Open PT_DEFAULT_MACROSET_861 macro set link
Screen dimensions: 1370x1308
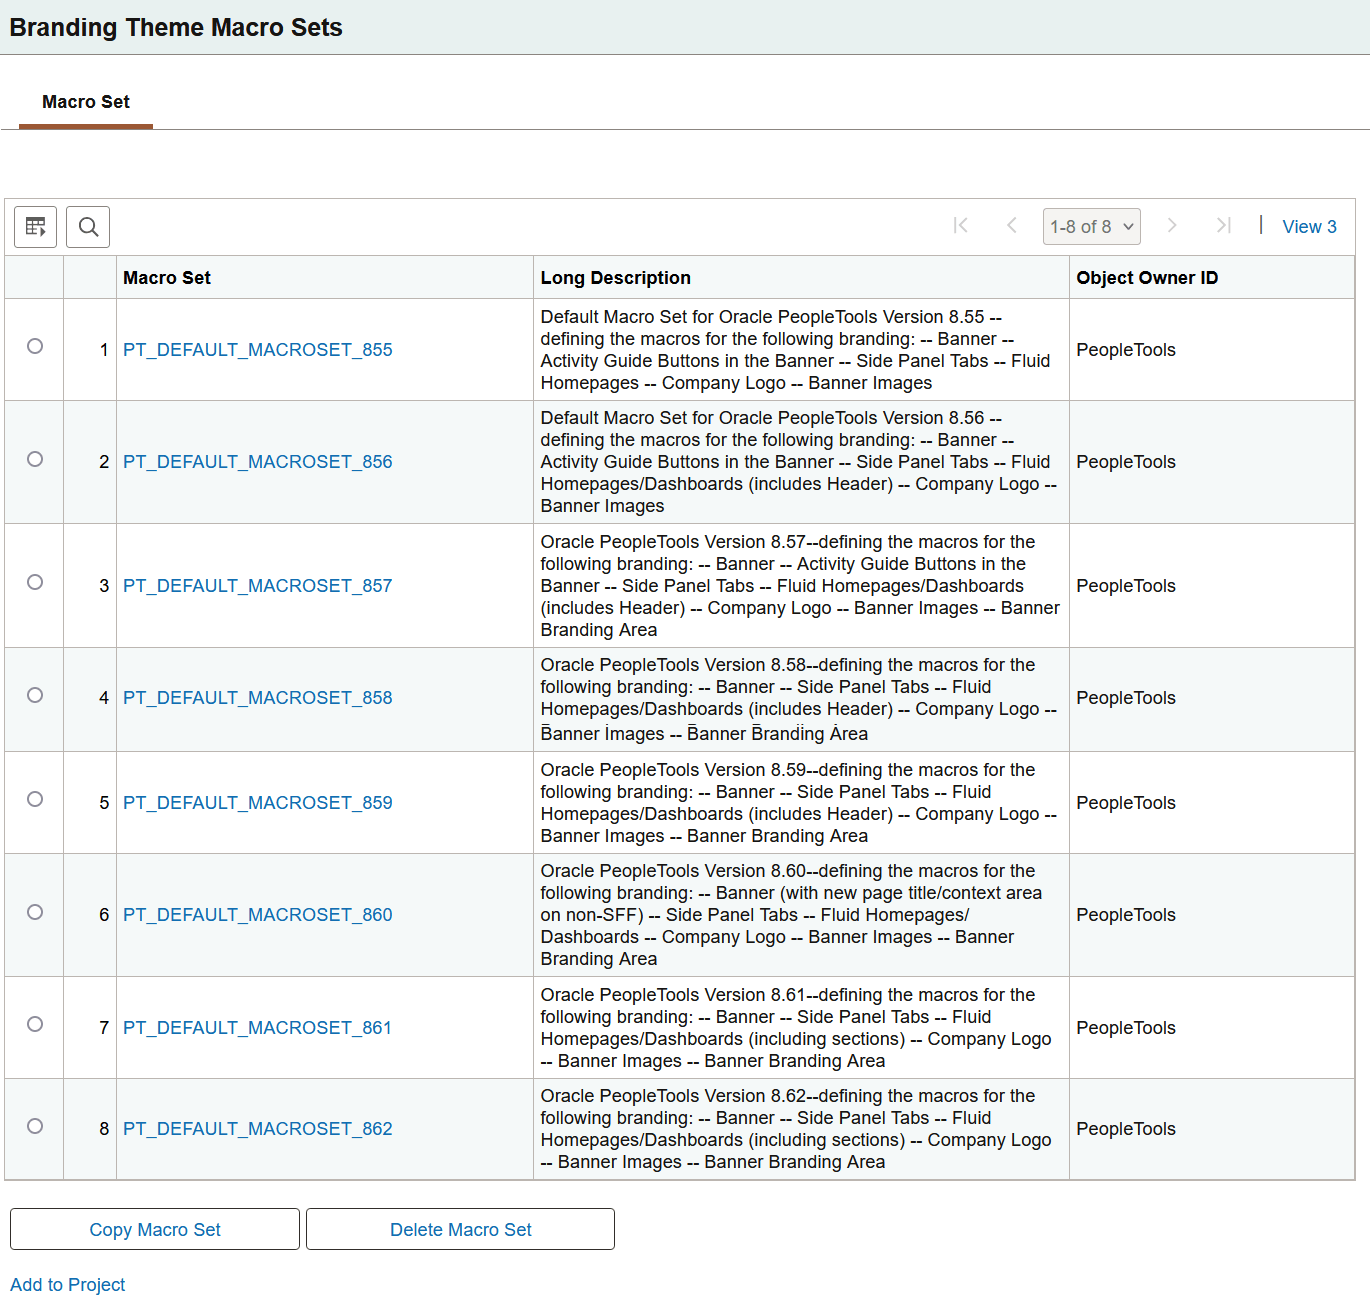click(x=257, y=1028)
